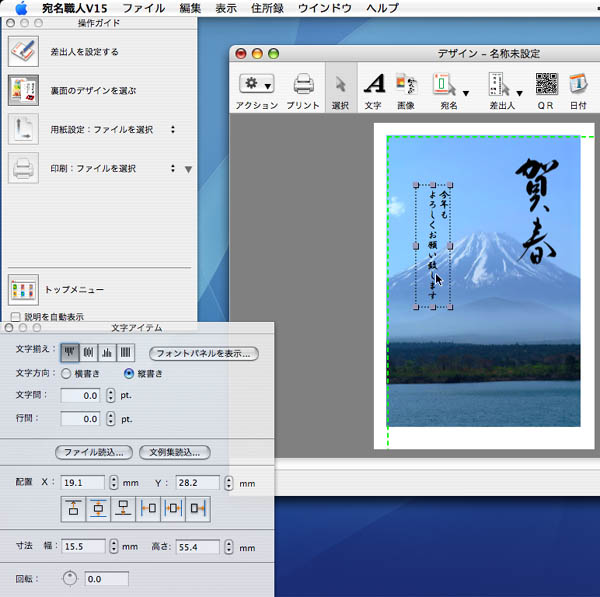Click the 画像 image tool icon

pos(405,85)
